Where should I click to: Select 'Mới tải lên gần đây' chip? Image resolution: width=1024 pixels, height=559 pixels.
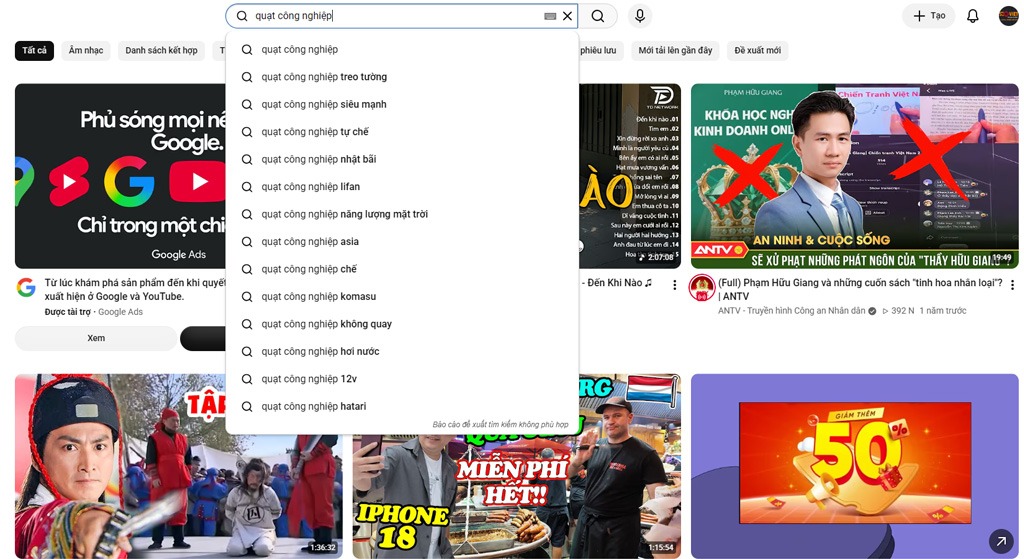[x=675, y=50]
